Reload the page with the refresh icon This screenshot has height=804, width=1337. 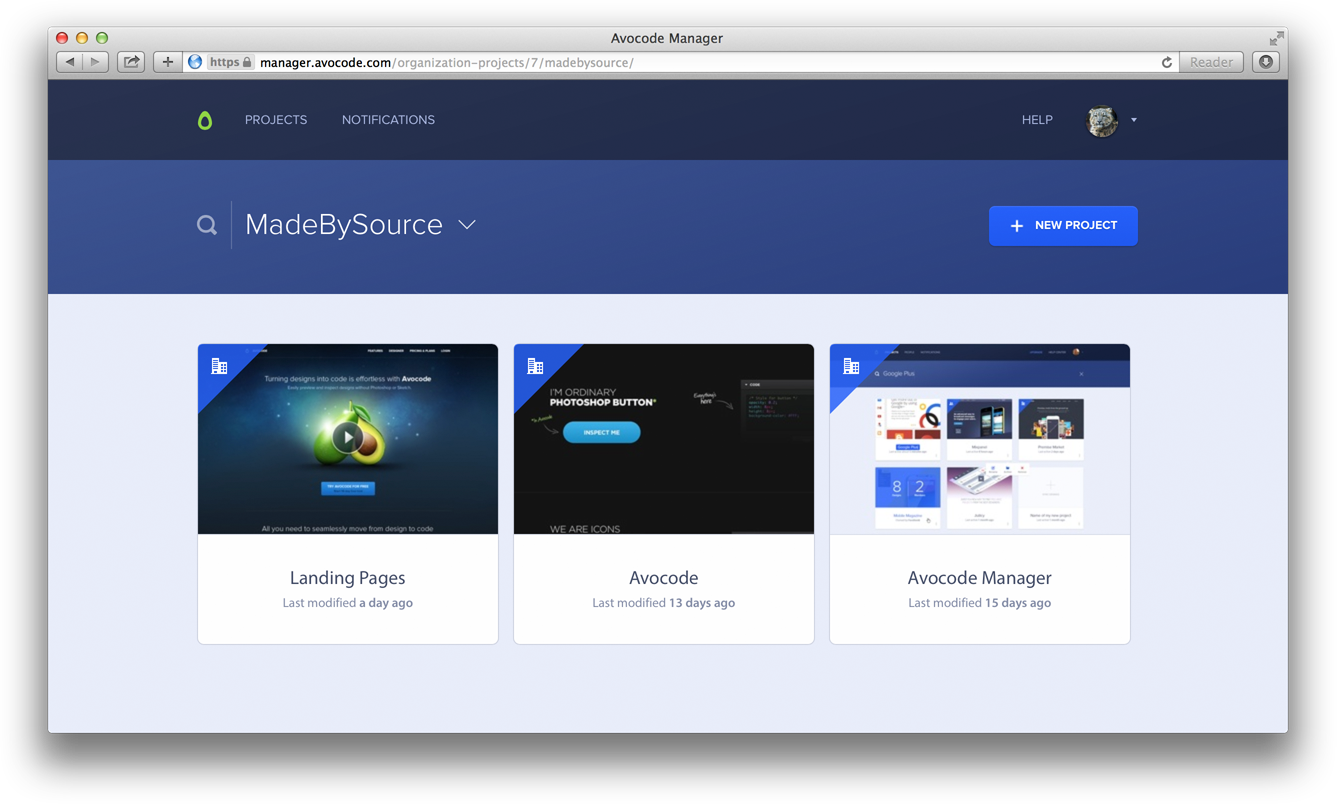pyautogui.click(x=1166, y=62)
